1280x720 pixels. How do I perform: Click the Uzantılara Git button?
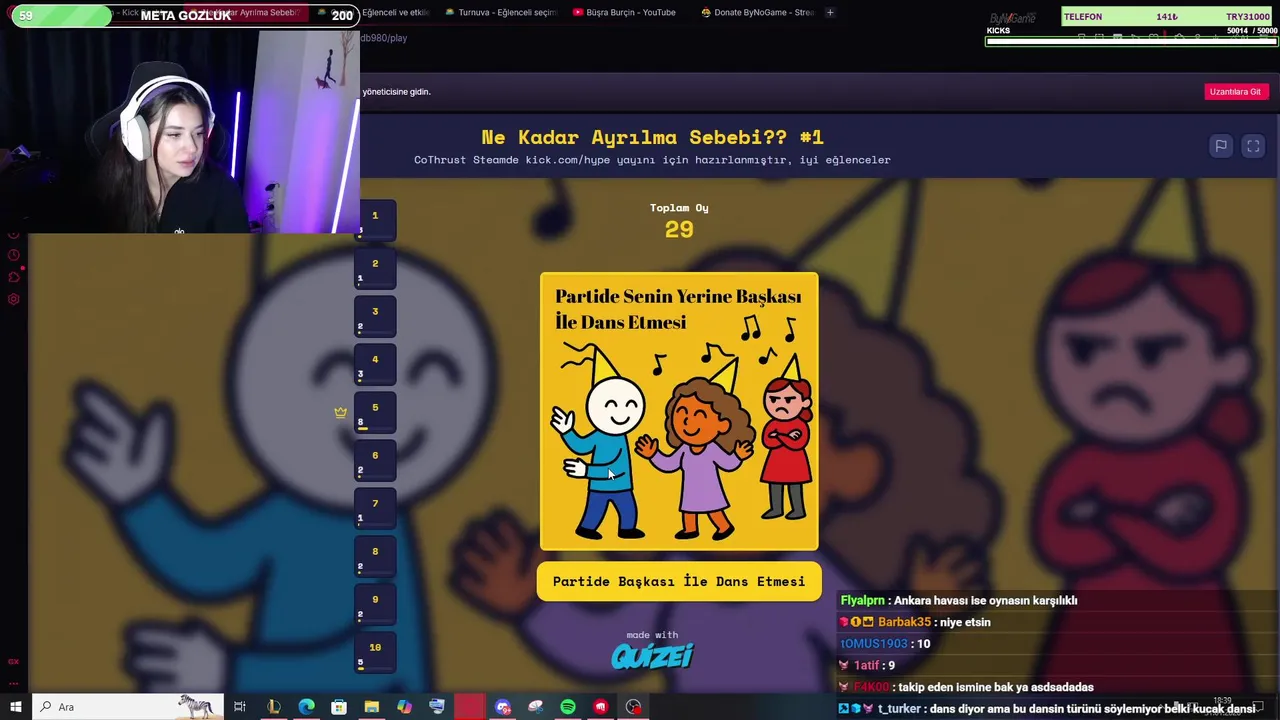tap(1235, 92)
